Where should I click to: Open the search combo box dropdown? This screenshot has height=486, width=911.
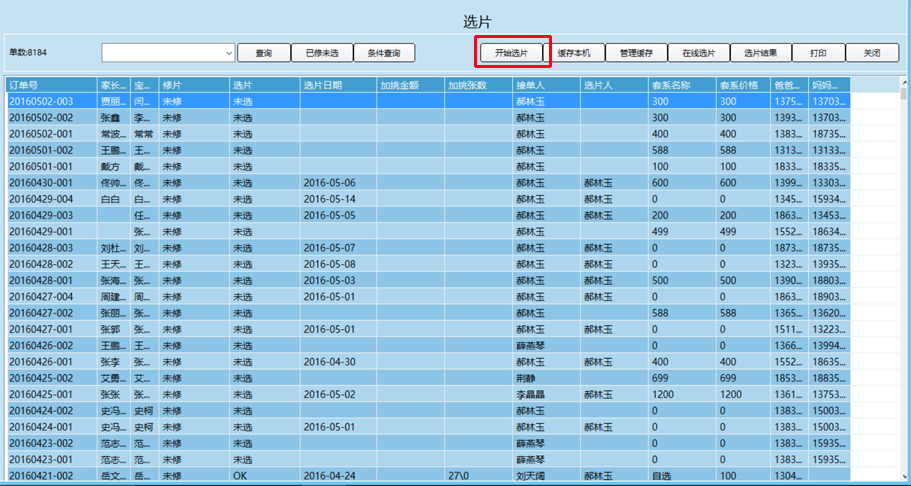228,53
